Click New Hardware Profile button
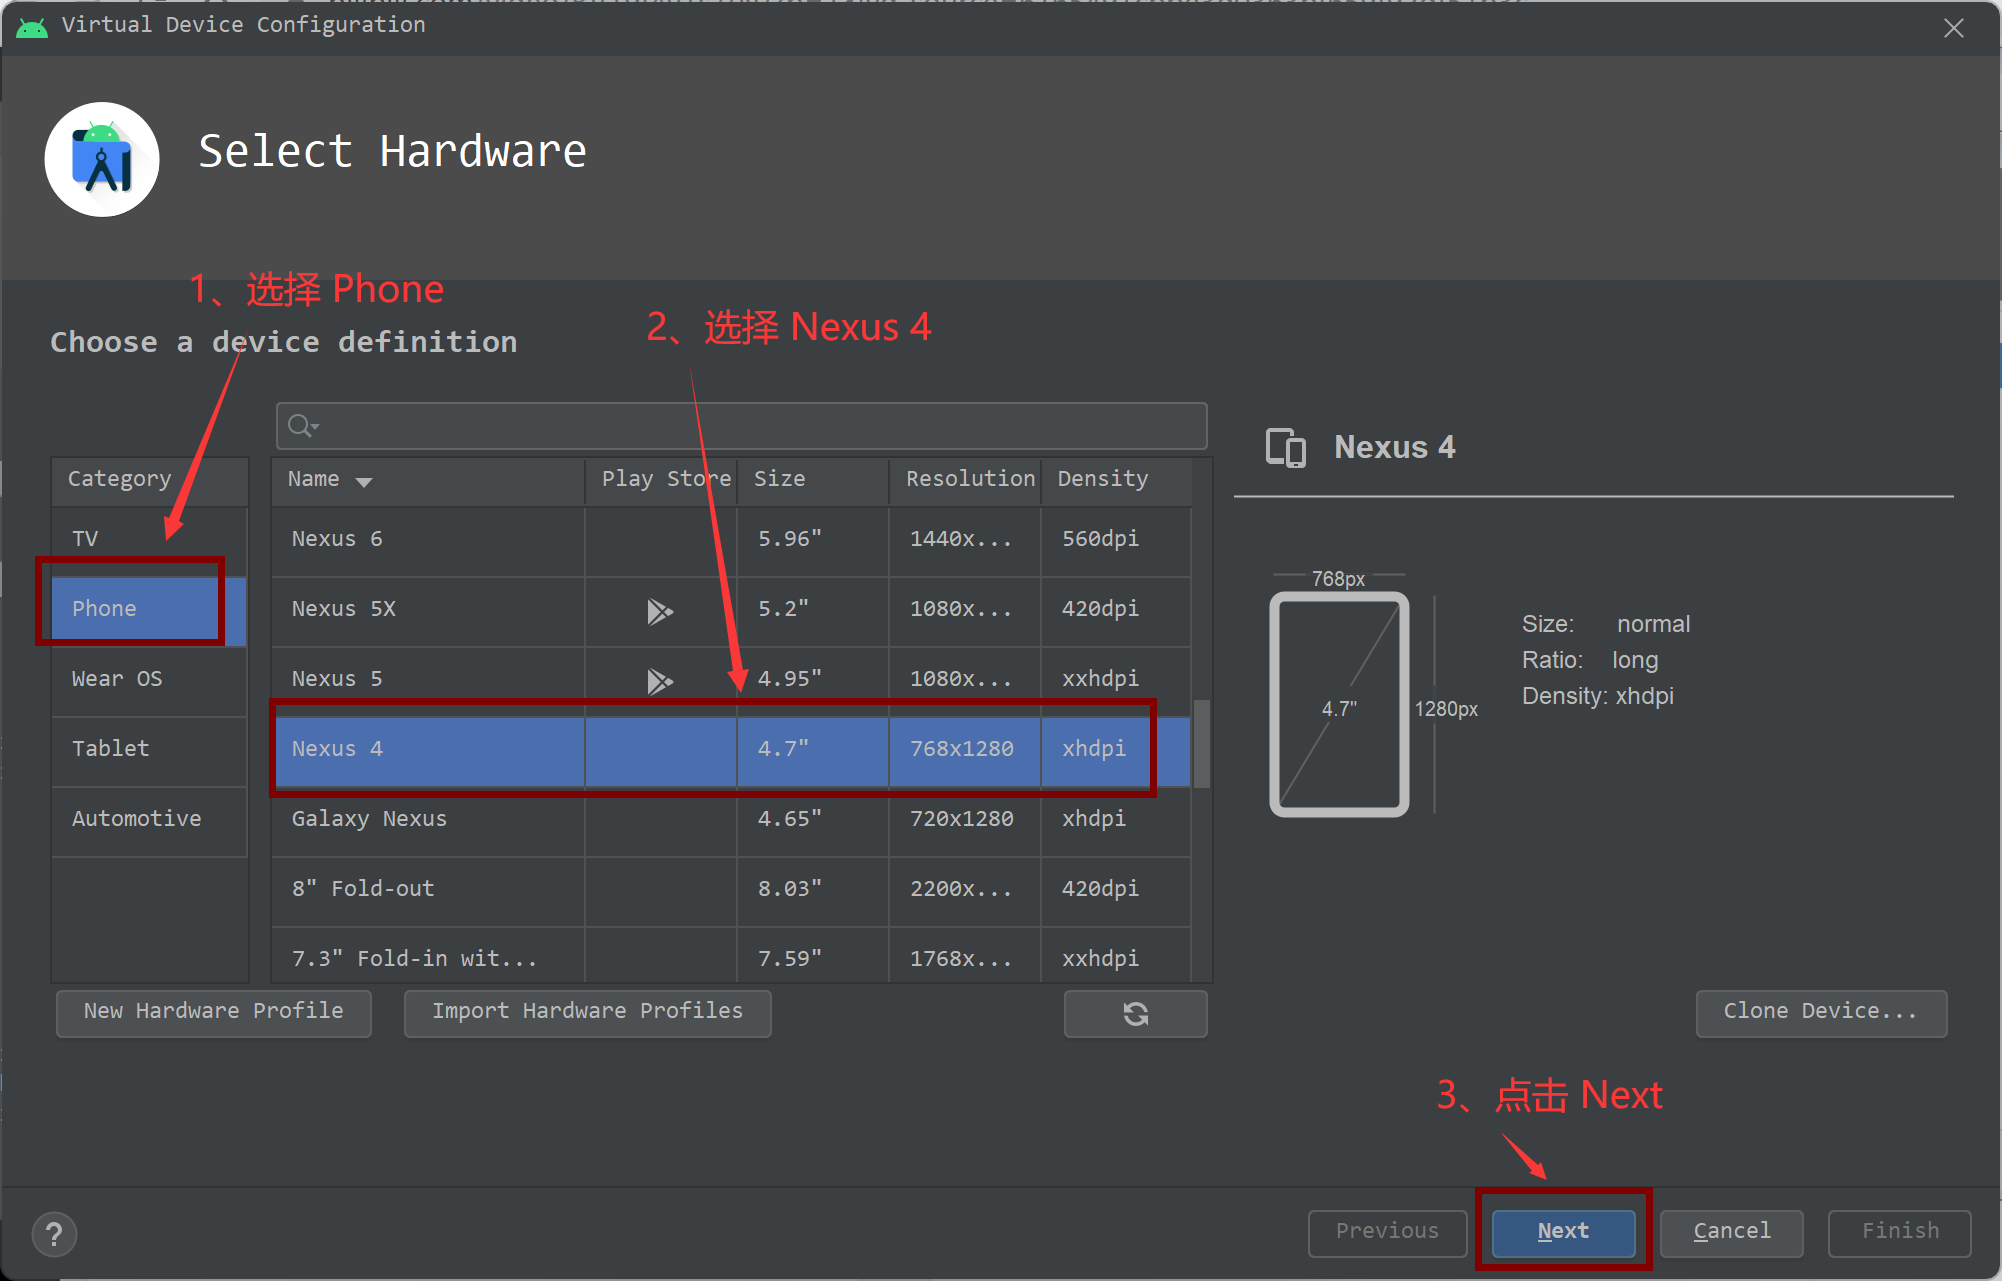The width and height of the screenshot is (2002, 1281). click(x=214, y=1012)
